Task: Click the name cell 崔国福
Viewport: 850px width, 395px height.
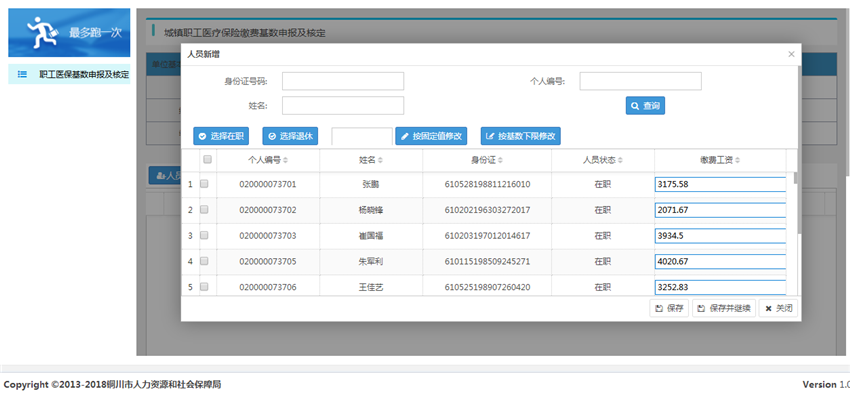Action: click(x=371, y=236)
